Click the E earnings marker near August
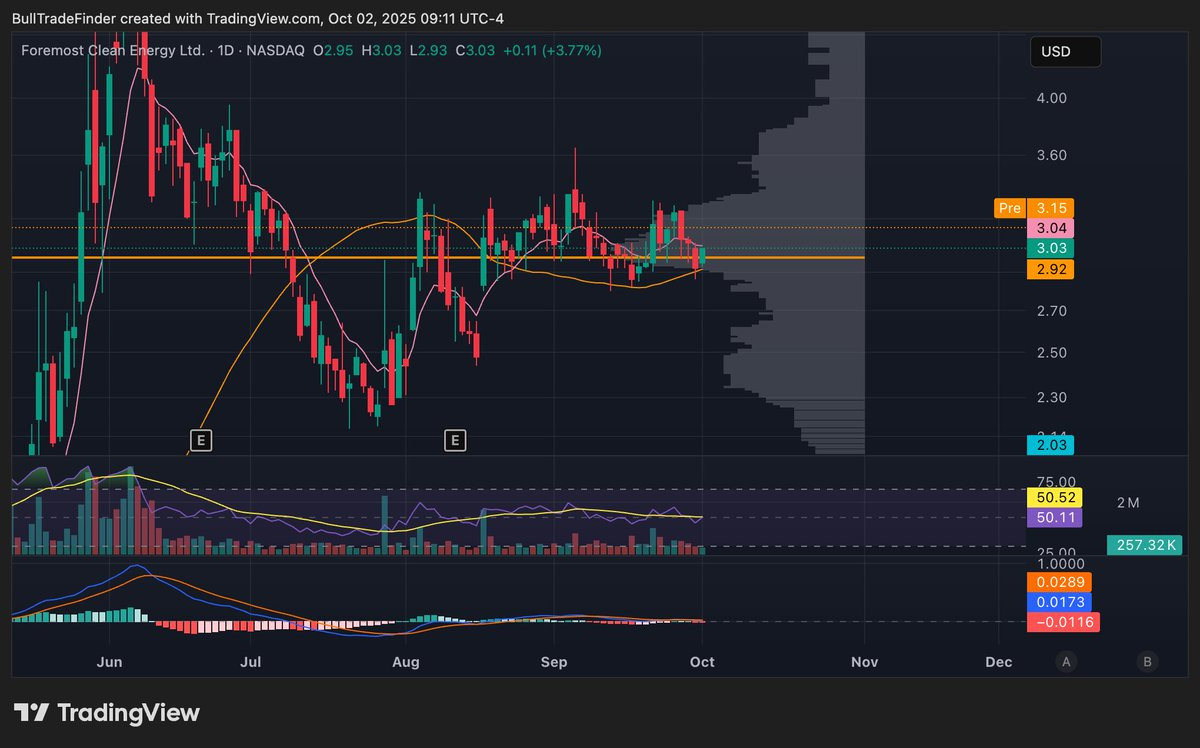Viewport: 1200px width, 748px height. click(456, 439)
